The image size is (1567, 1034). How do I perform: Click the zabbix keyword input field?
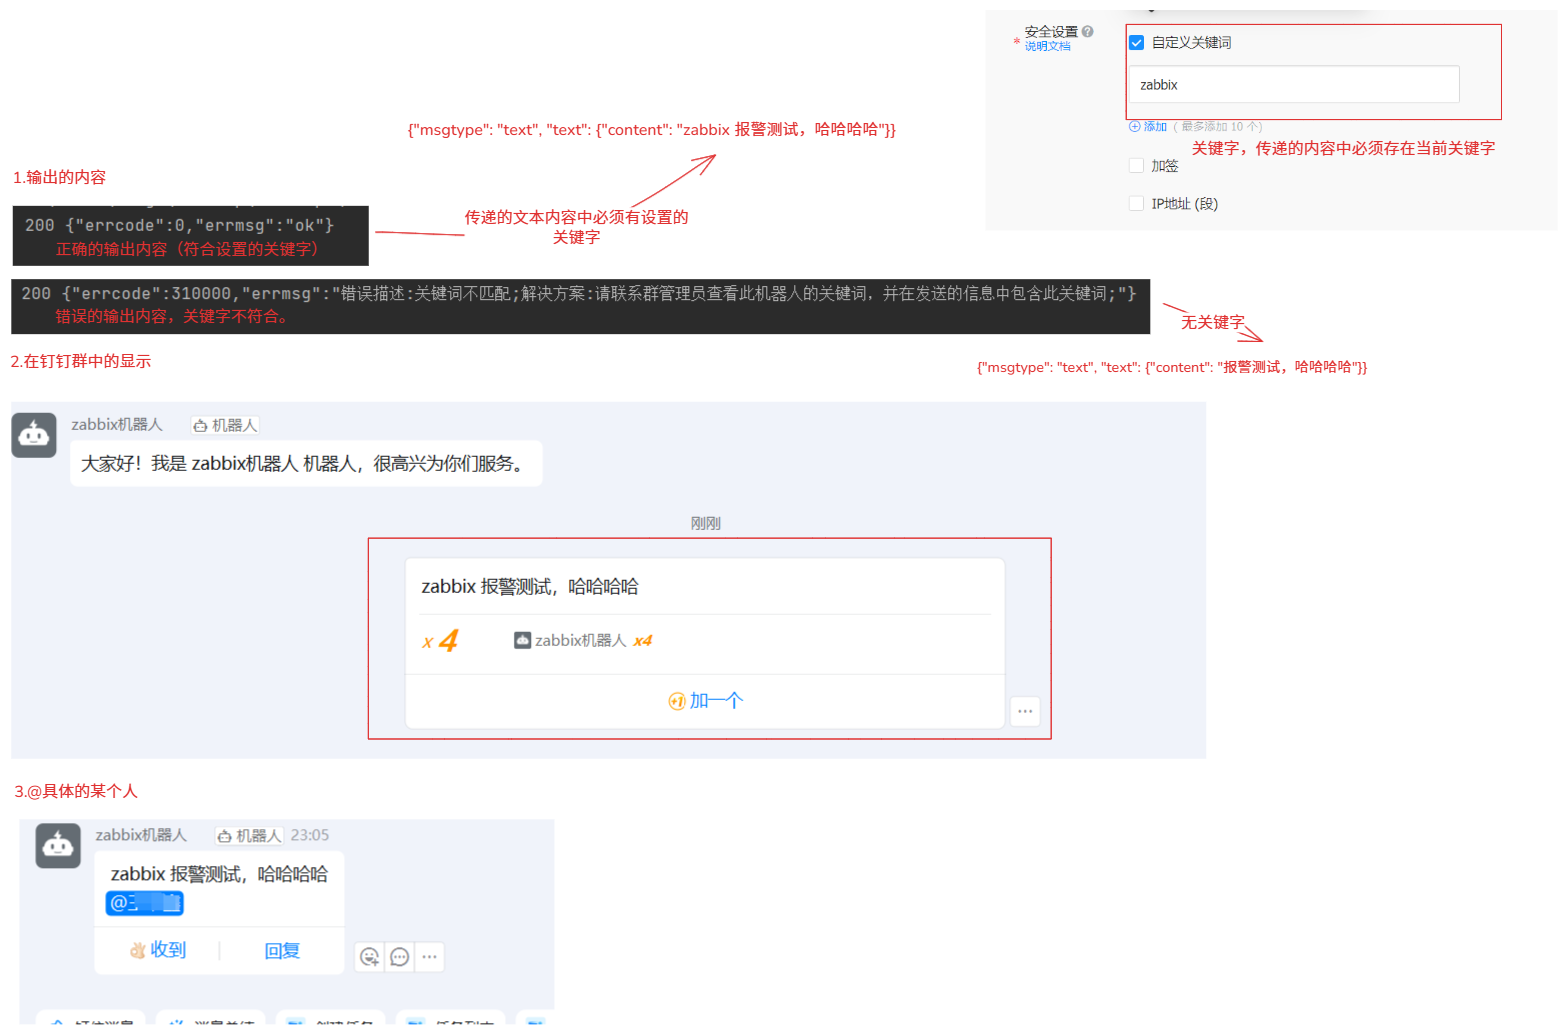[x=1294, y=85]
